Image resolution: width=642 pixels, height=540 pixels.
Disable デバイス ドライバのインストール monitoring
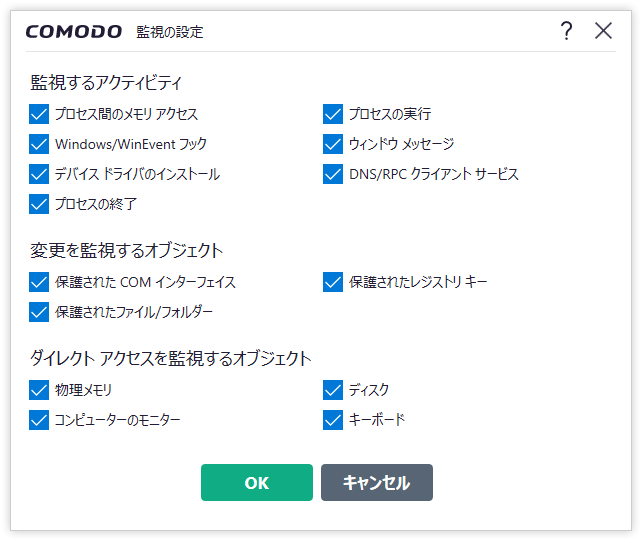click(39, 174)
